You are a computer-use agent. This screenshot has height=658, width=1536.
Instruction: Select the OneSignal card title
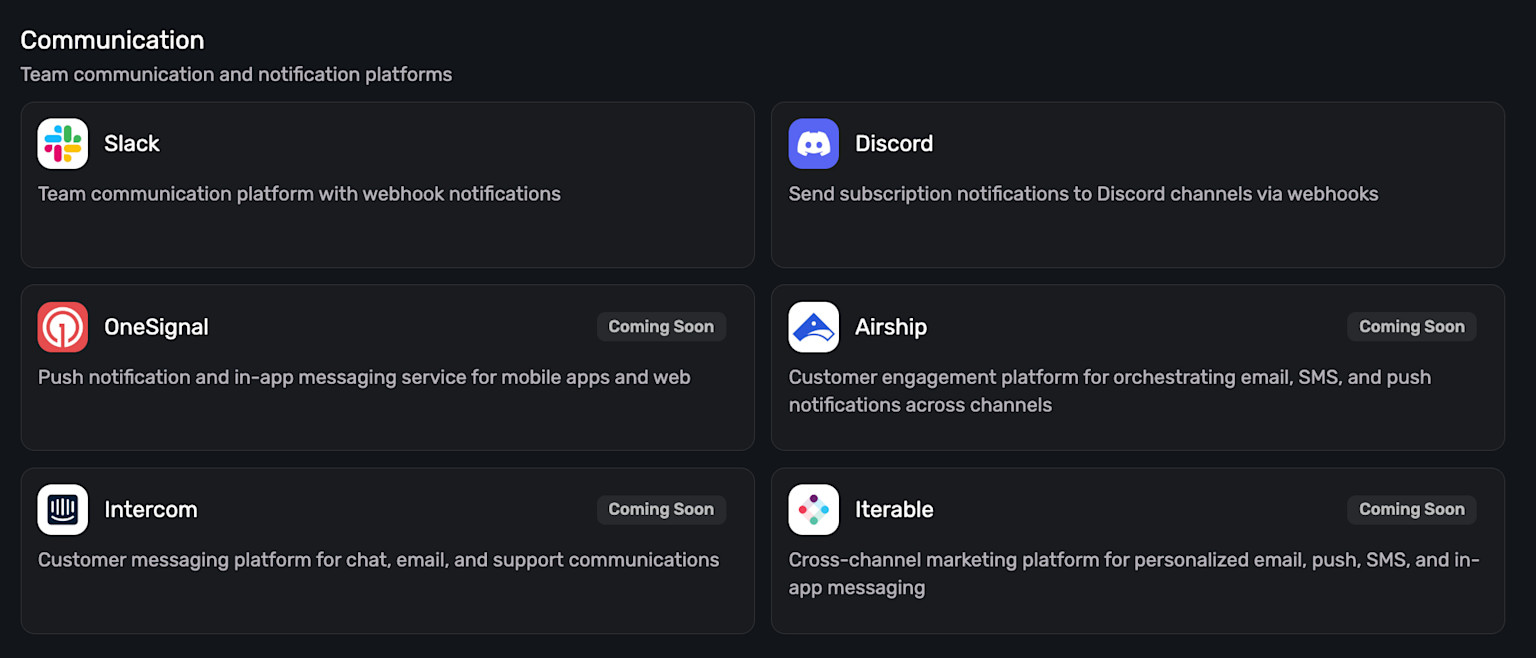[156, 327]
